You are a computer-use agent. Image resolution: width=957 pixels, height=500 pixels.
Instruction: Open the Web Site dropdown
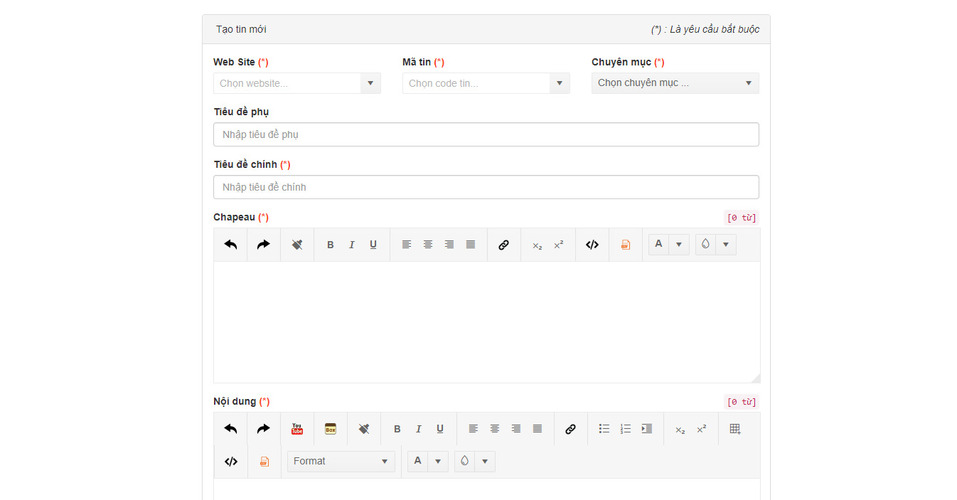(x=297, y=84)
